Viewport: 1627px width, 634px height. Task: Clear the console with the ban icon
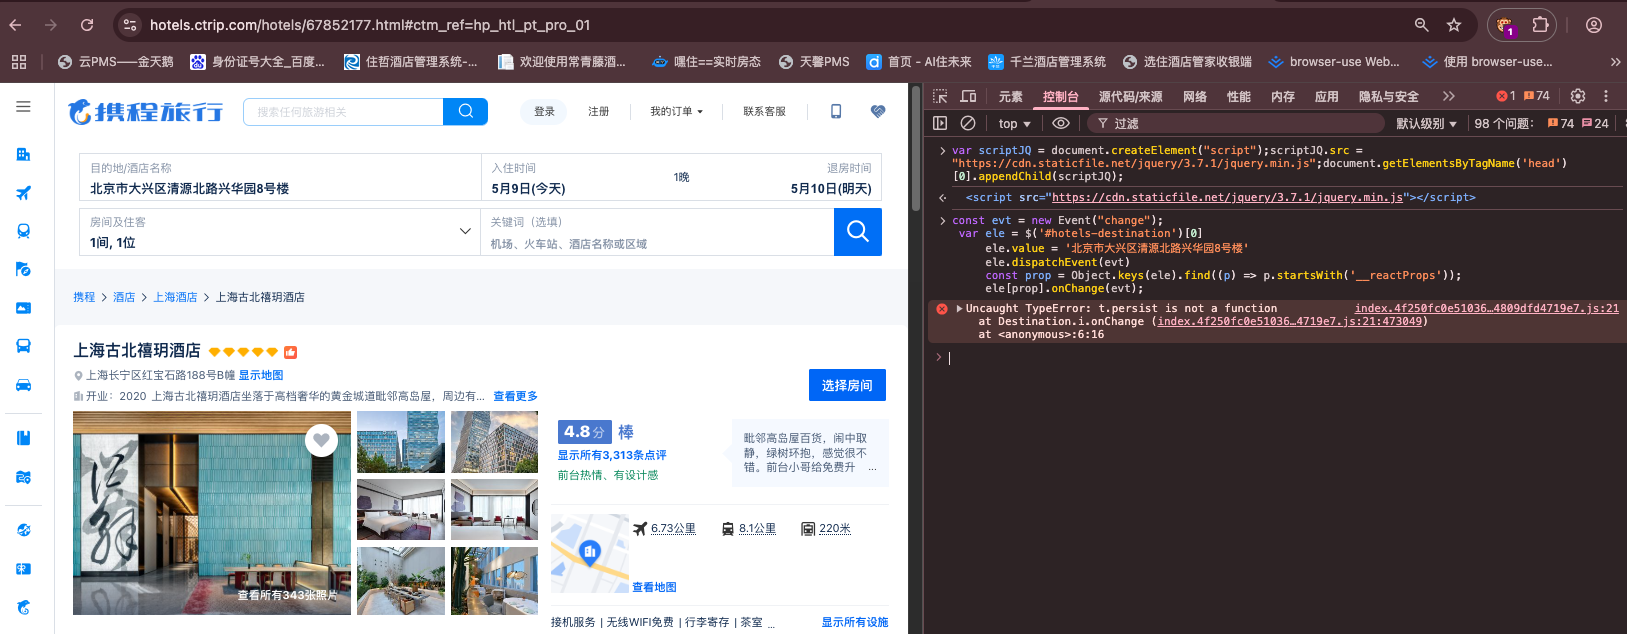(968, 123)
